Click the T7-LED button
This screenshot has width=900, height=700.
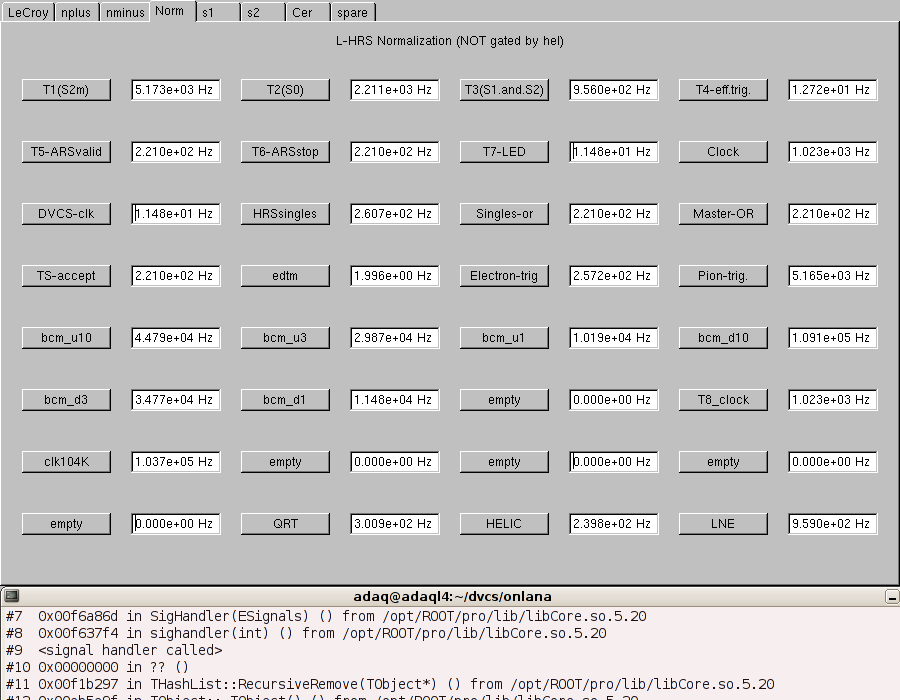[504, 152]
